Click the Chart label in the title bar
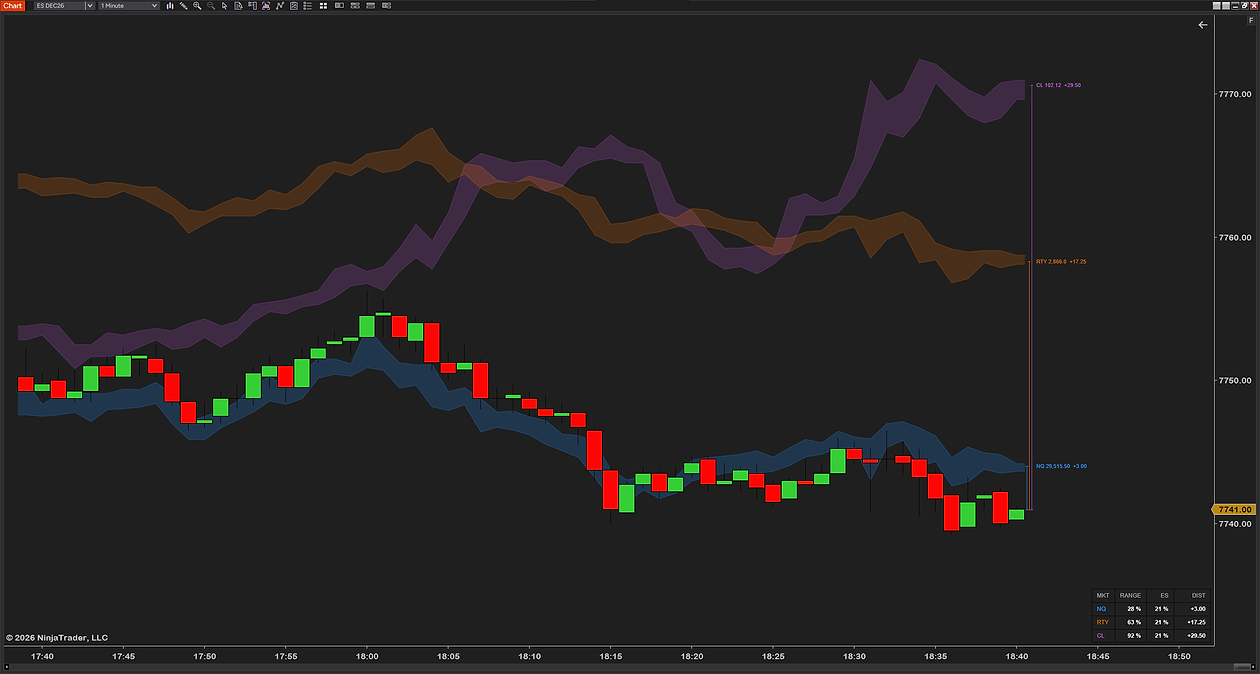This screenshot has height=674, width=1260. point(12,5)
